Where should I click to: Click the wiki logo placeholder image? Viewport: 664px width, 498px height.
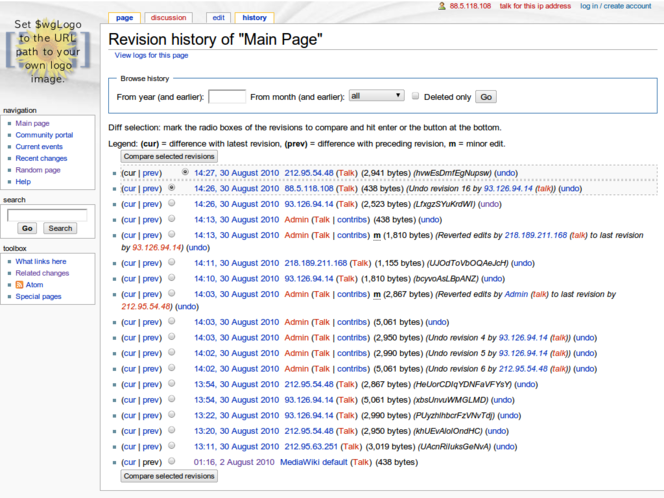(x=48, y=48)
